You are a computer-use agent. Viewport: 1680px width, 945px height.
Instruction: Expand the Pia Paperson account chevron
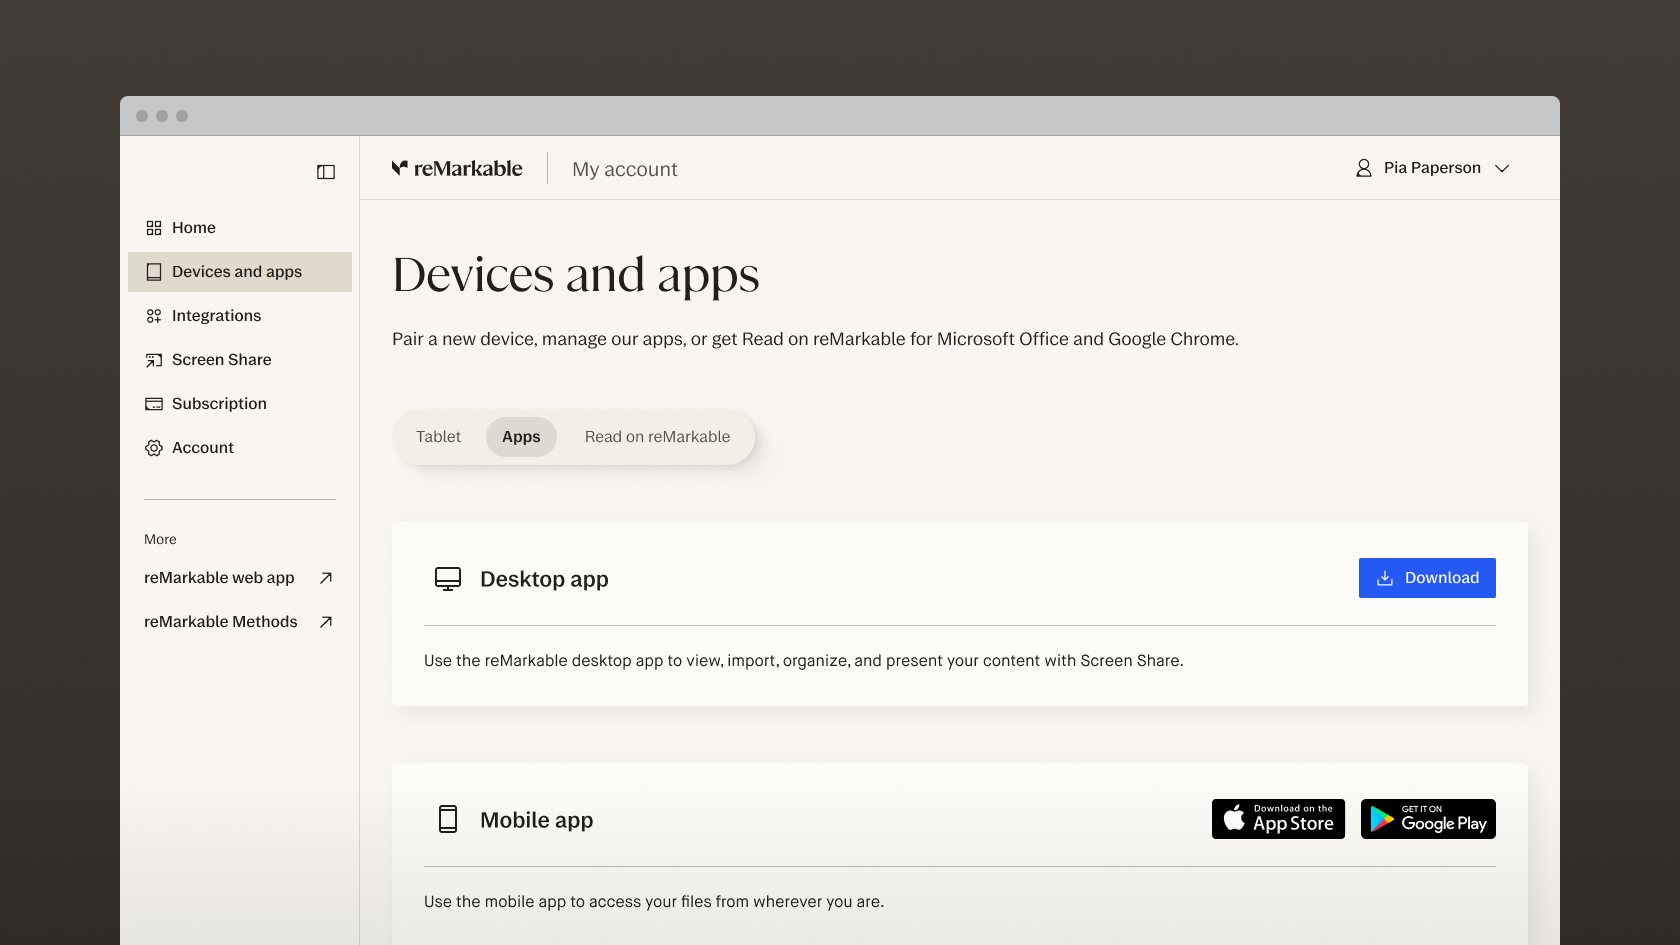(x=1502, y=168)
